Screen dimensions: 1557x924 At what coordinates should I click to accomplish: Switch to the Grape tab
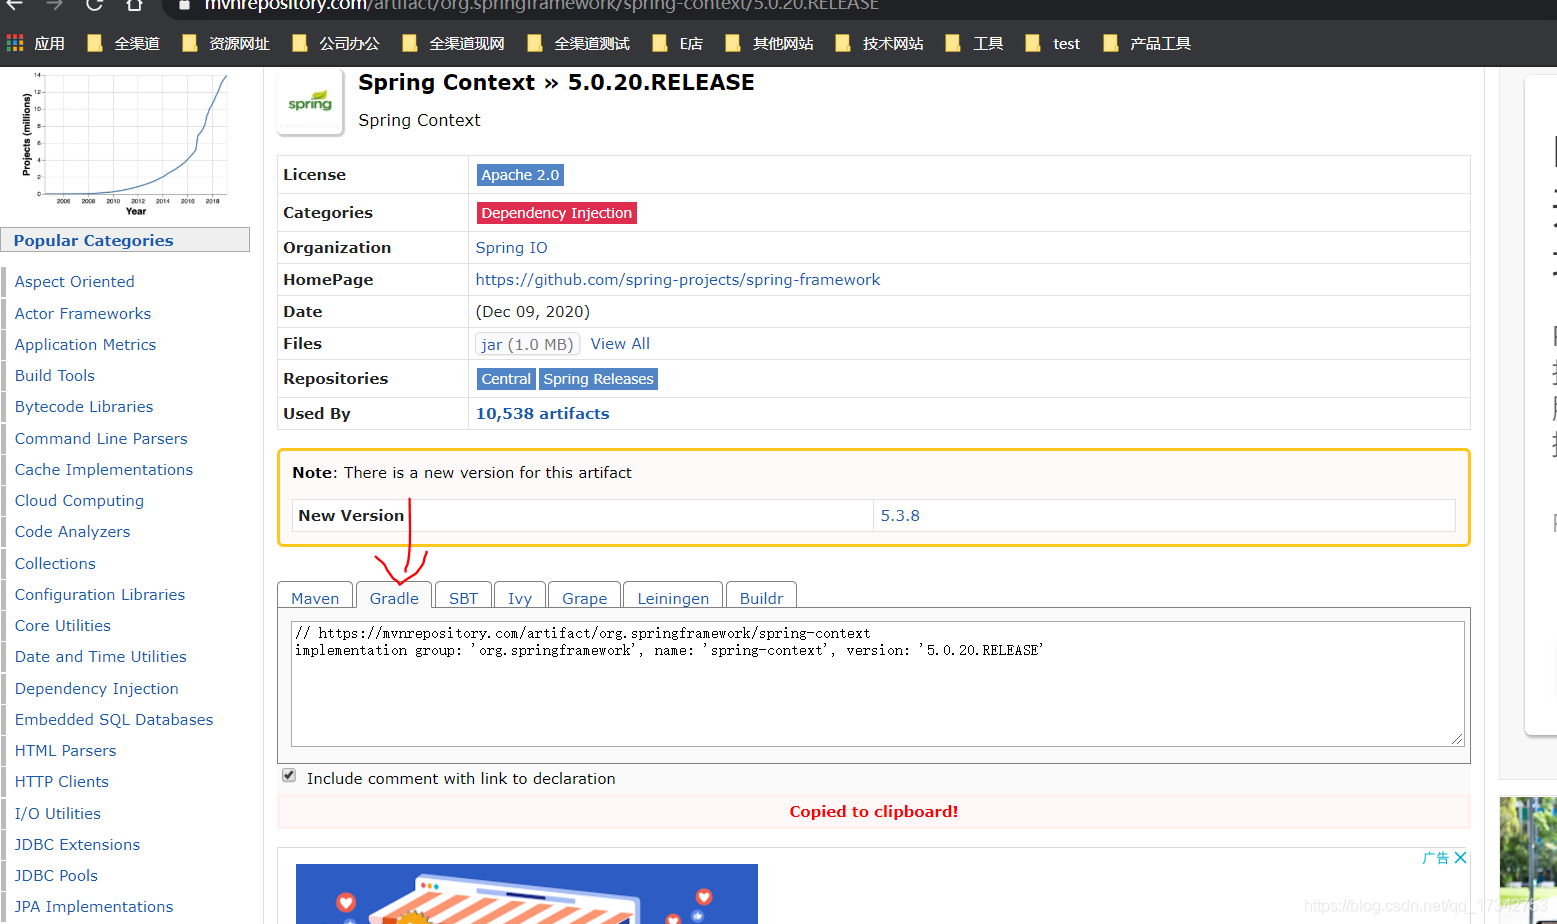coord(584,596)
